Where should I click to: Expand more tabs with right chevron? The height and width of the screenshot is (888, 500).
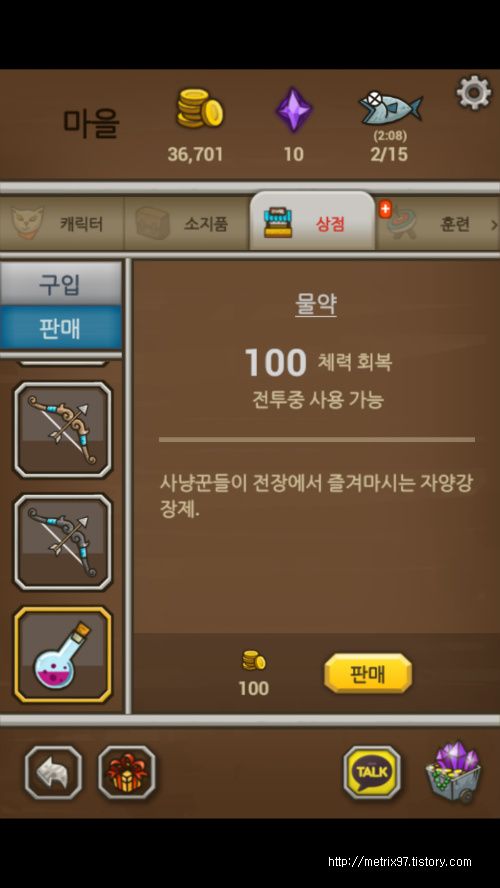(x=494, y=225)
